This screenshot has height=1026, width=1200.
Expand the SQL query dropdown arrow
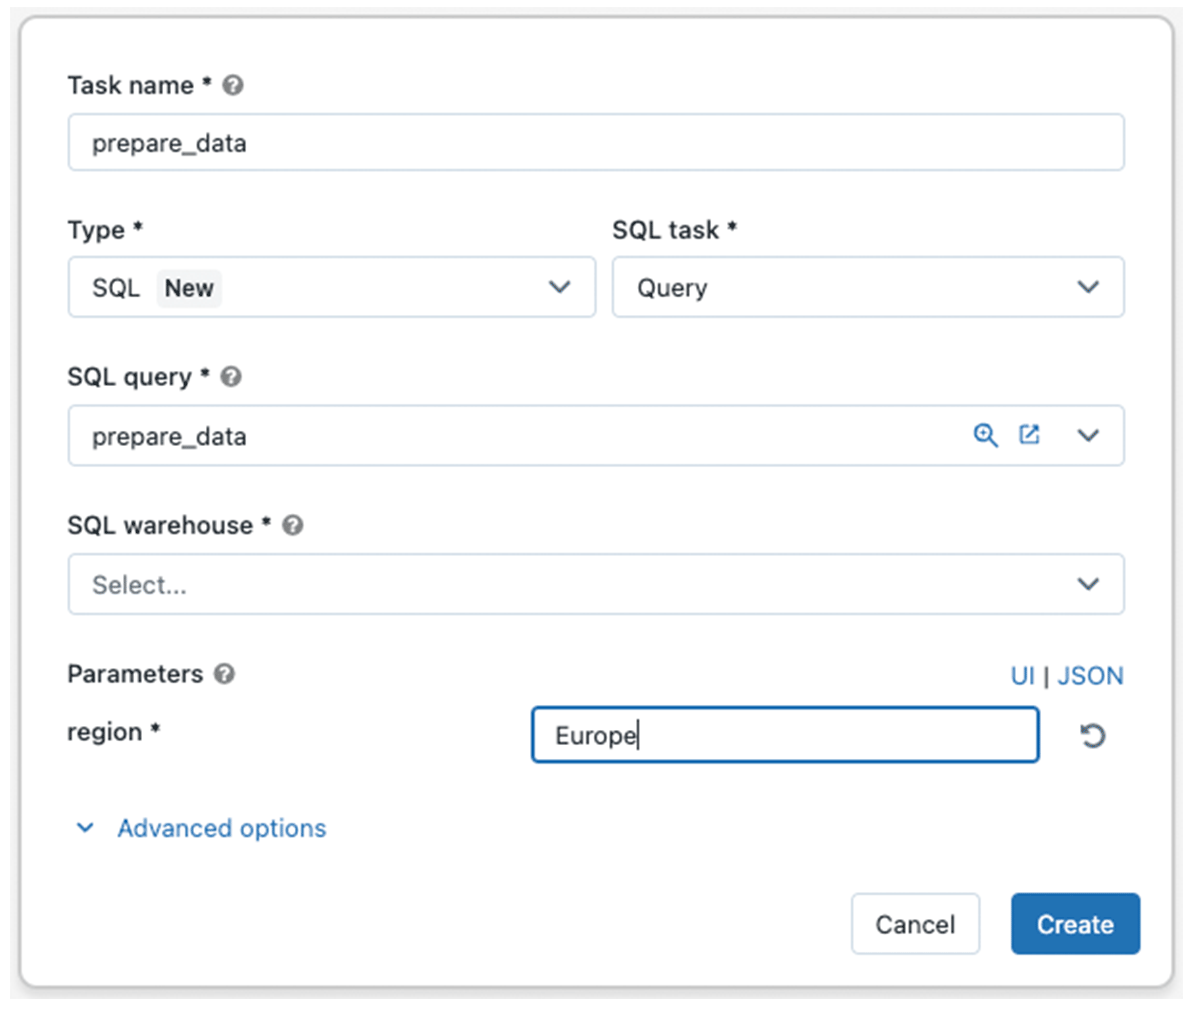[1088, 436]
